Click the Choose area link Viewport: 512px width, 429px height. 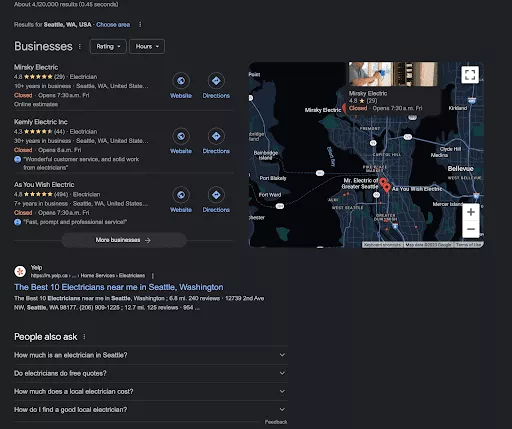113,25
